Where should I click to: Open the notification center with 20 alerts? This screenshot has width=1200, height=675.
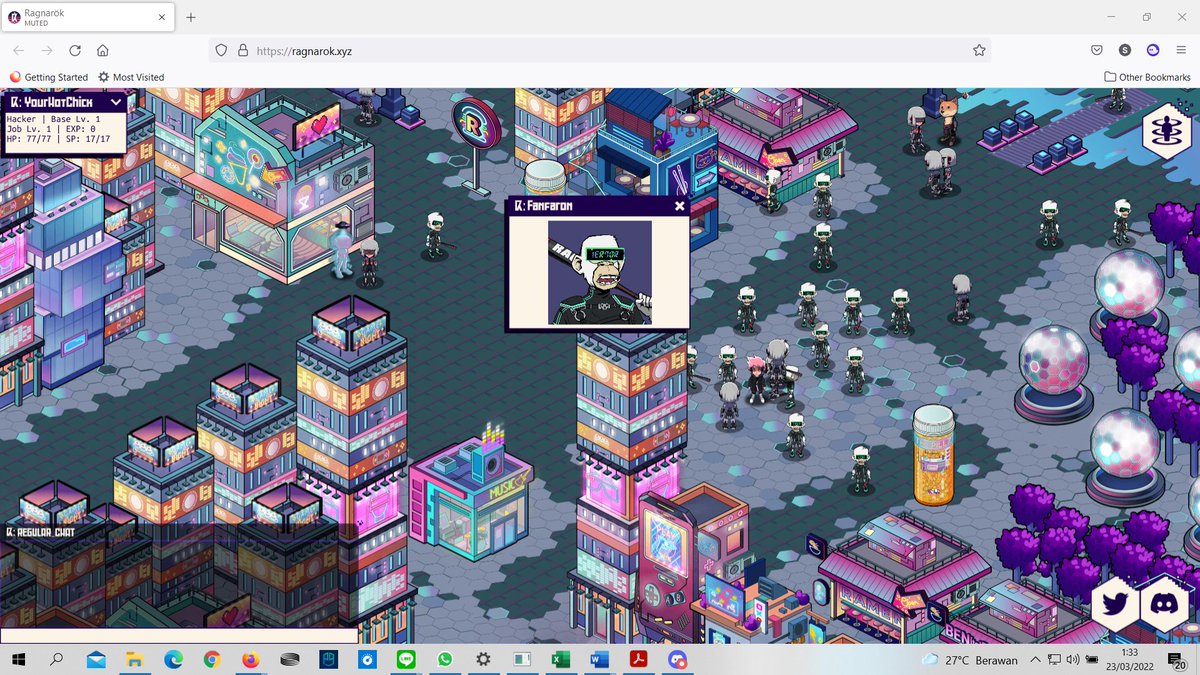[x=1179, y=660]
